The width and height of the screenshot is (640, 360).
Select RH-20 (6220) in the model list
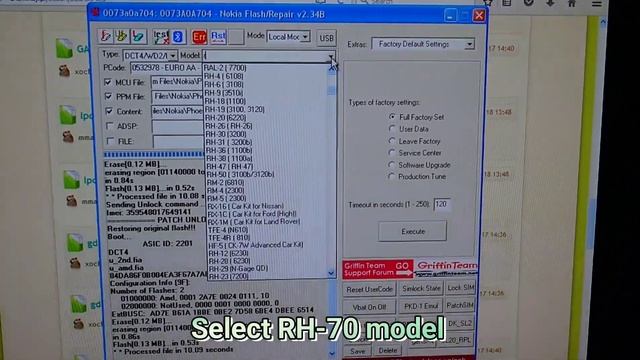point(226,118)
